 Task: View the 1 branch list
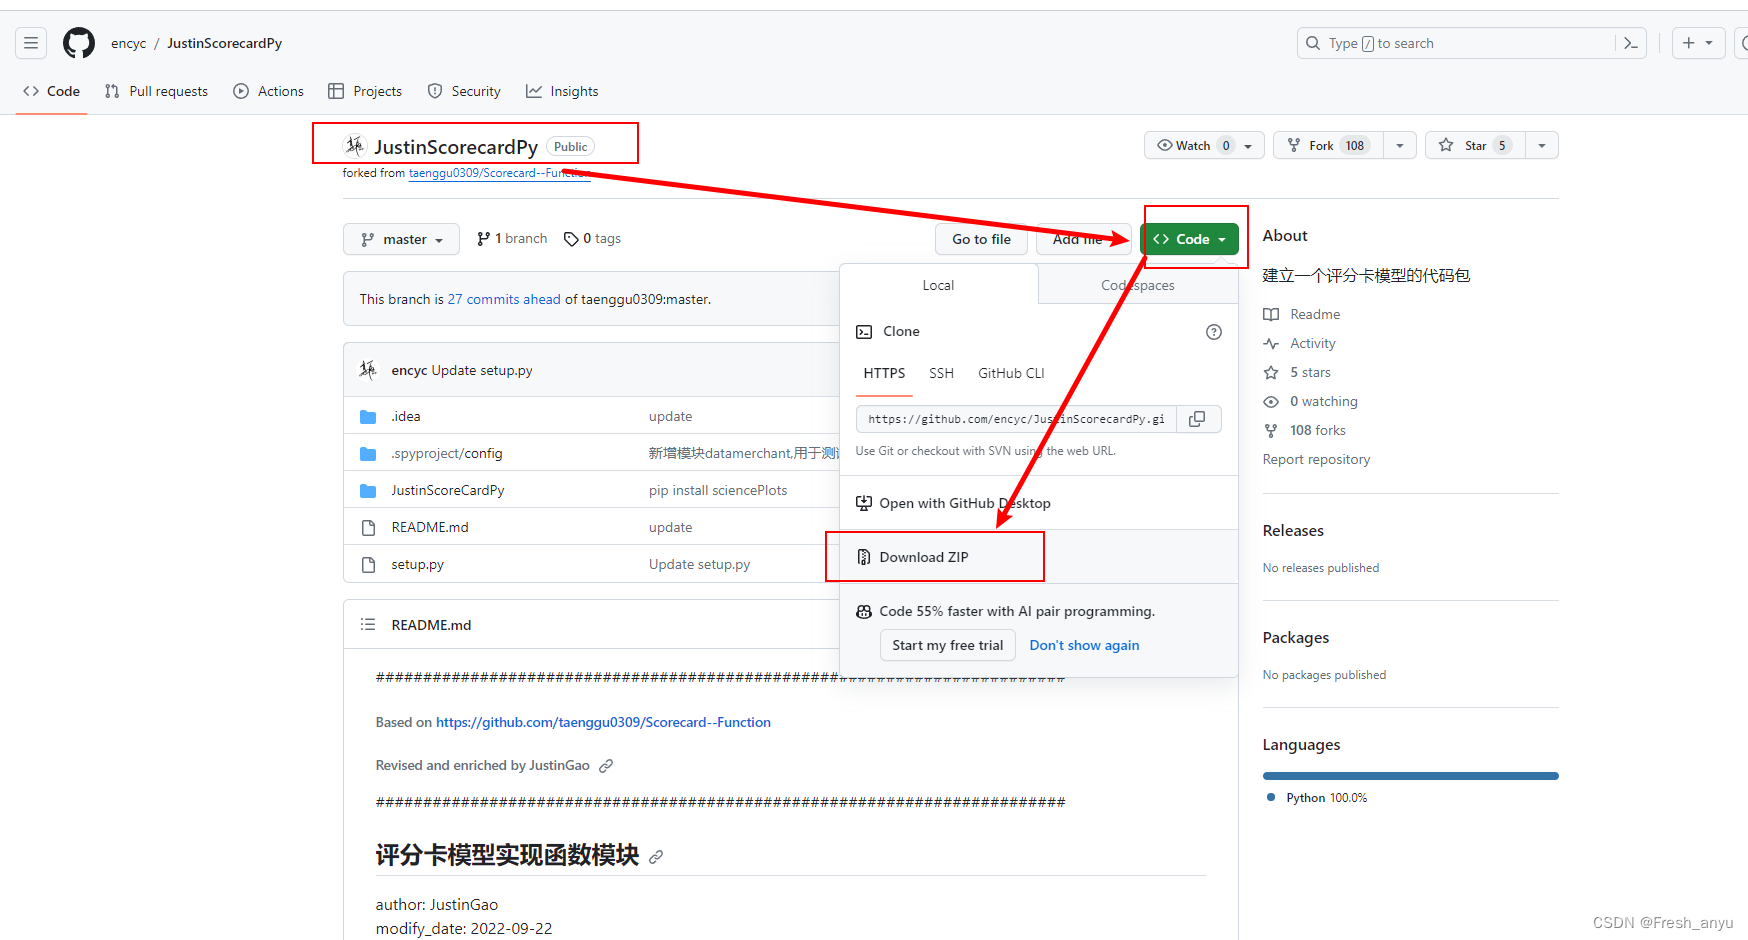pyautogui.click(x=512, y=239)
